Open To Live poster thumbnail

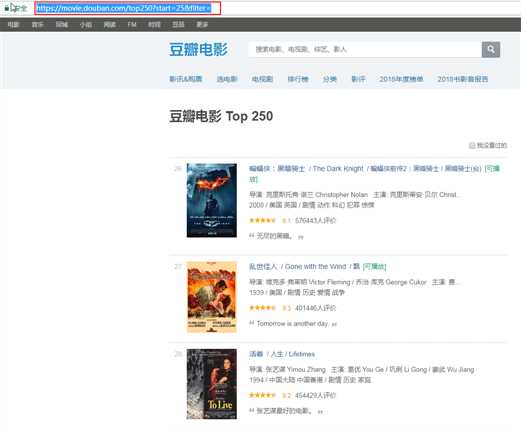pos(212,384)
